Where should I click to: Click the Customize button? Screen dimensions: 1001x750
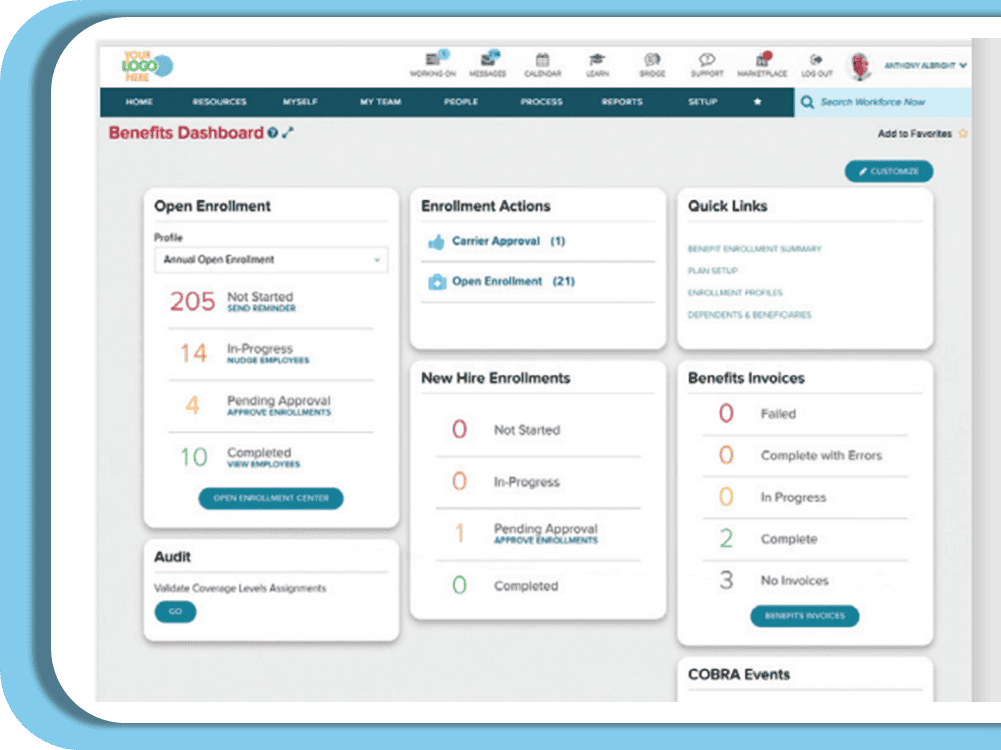[888, 171]
